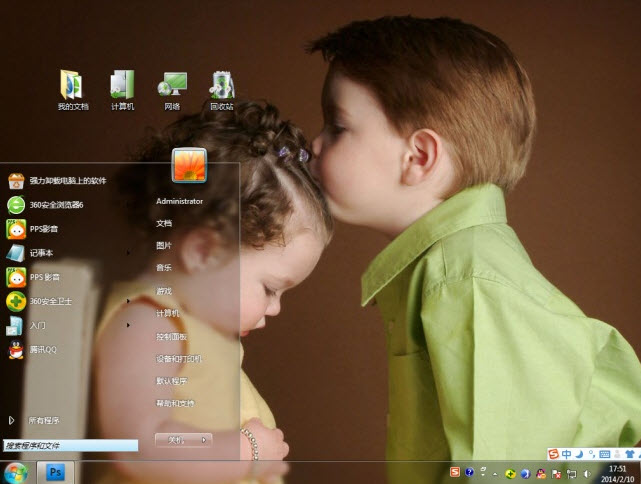Open 控制面板 in Start menu
This screenshot has height=484, width=641.
click(x=171, y=336)
